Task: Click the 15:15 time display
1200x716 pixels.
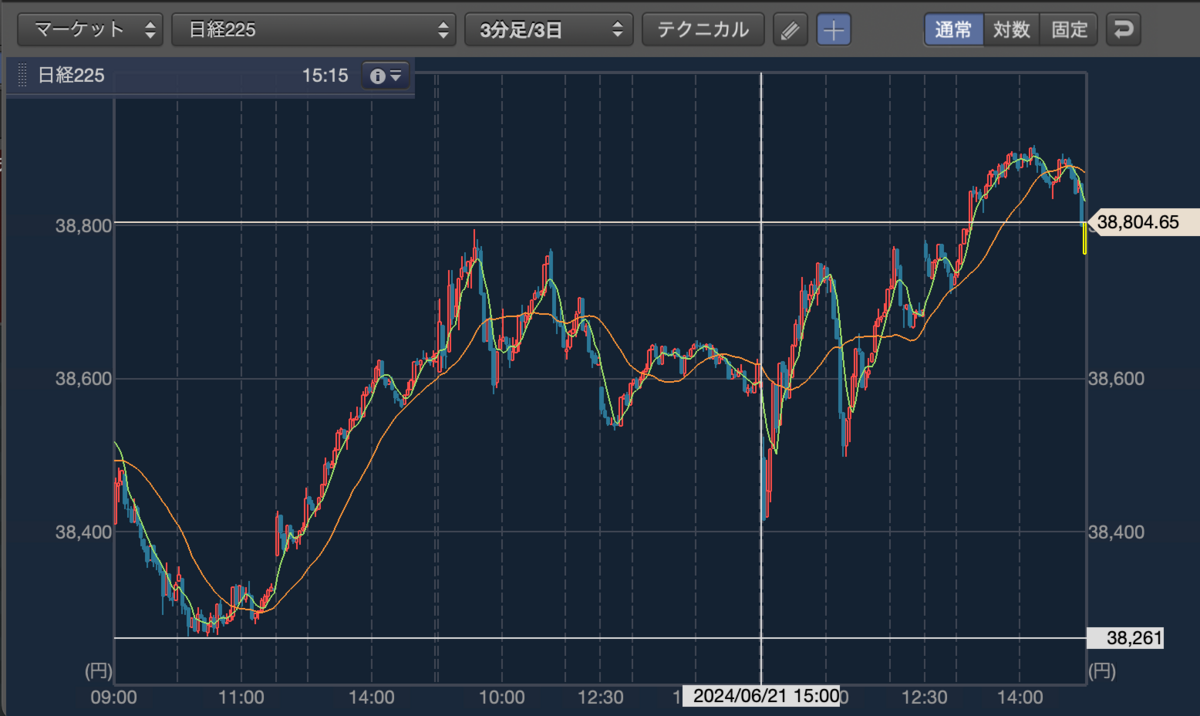Action: click(x=325, y=75)
